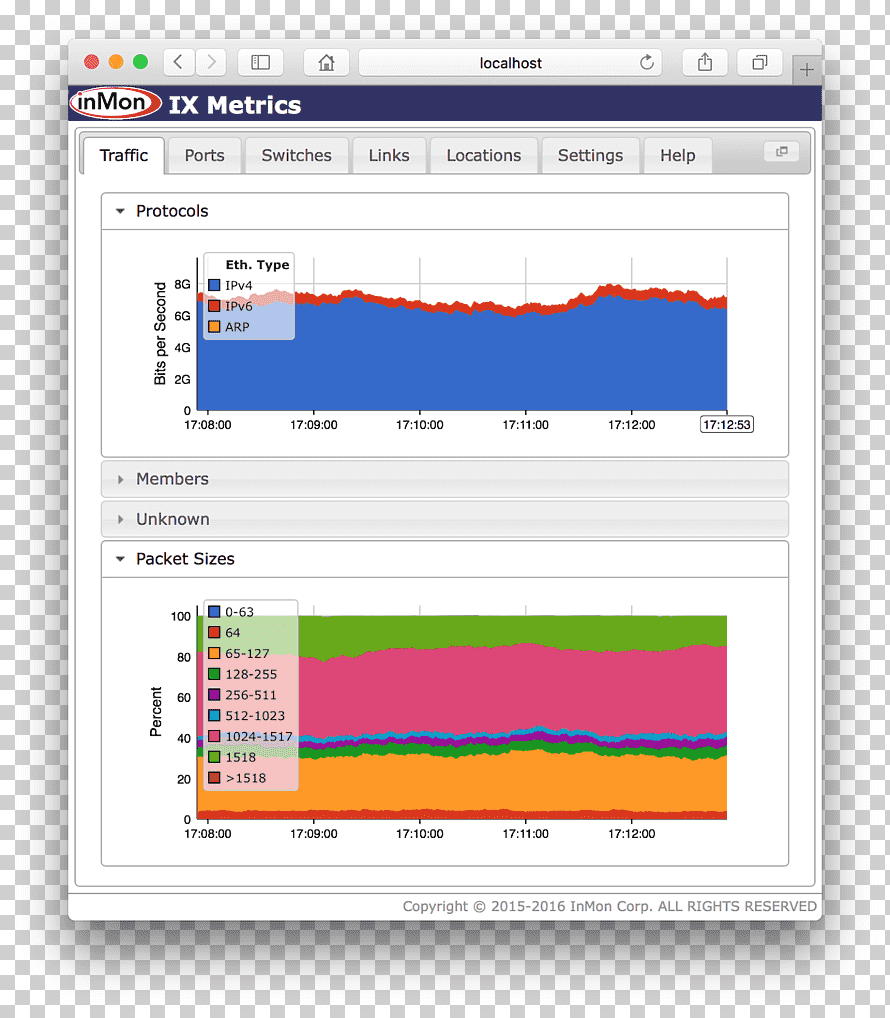Open the share sheet icon
Image resolution: width=890 pixels, height=1018 pixels.
(x=705, y=62)
